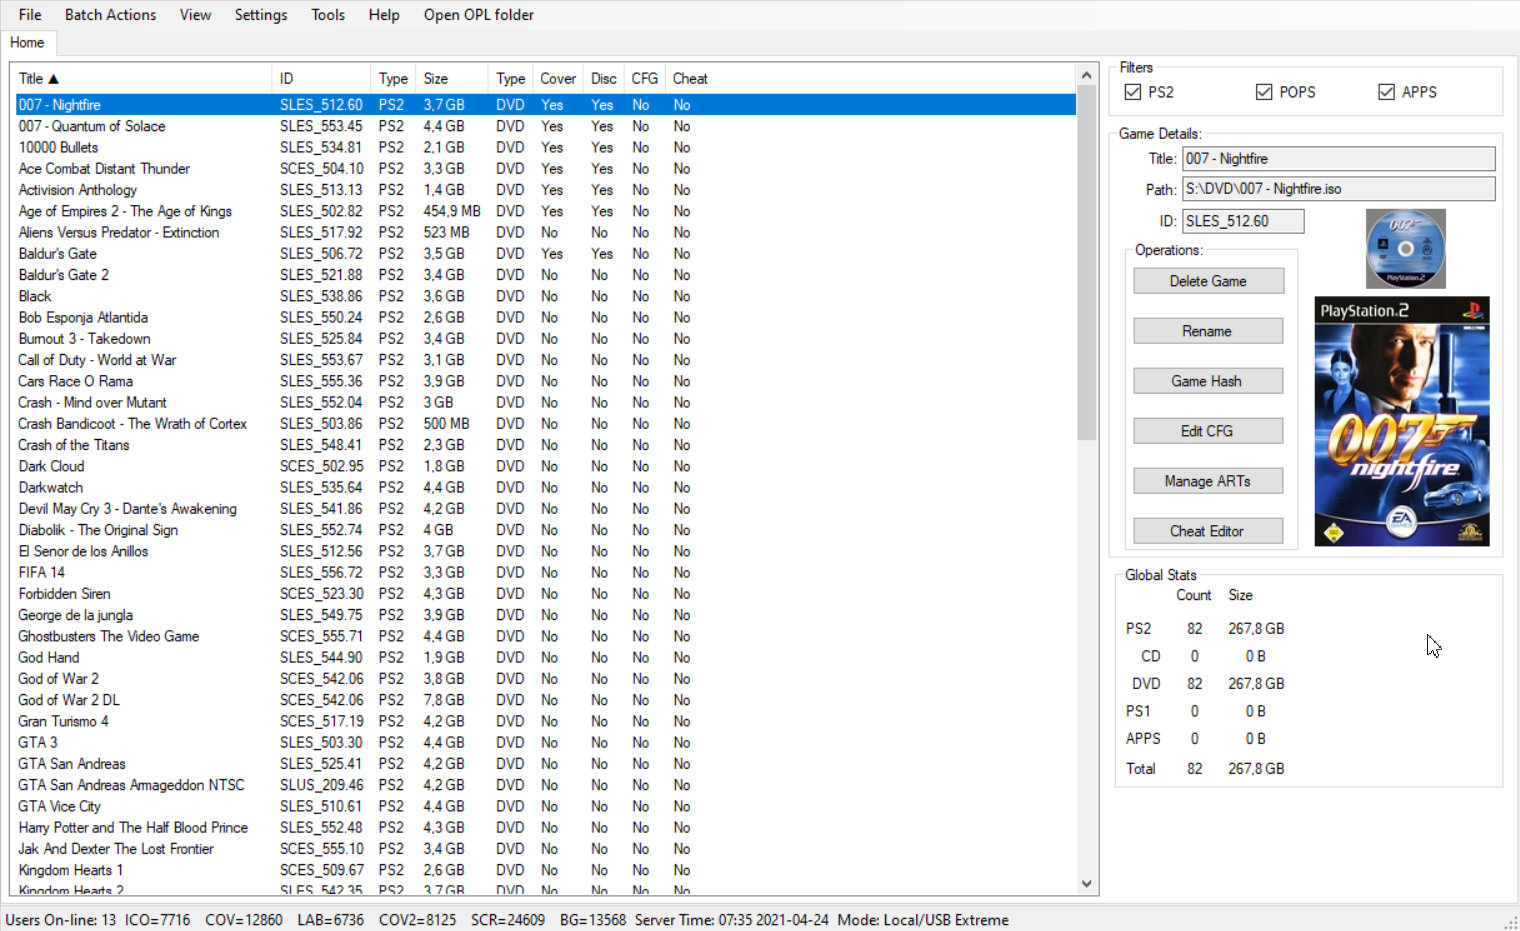Open the Cheat Editor
Viewport: 1520px width, 931px height.
tap(1208, 531)
